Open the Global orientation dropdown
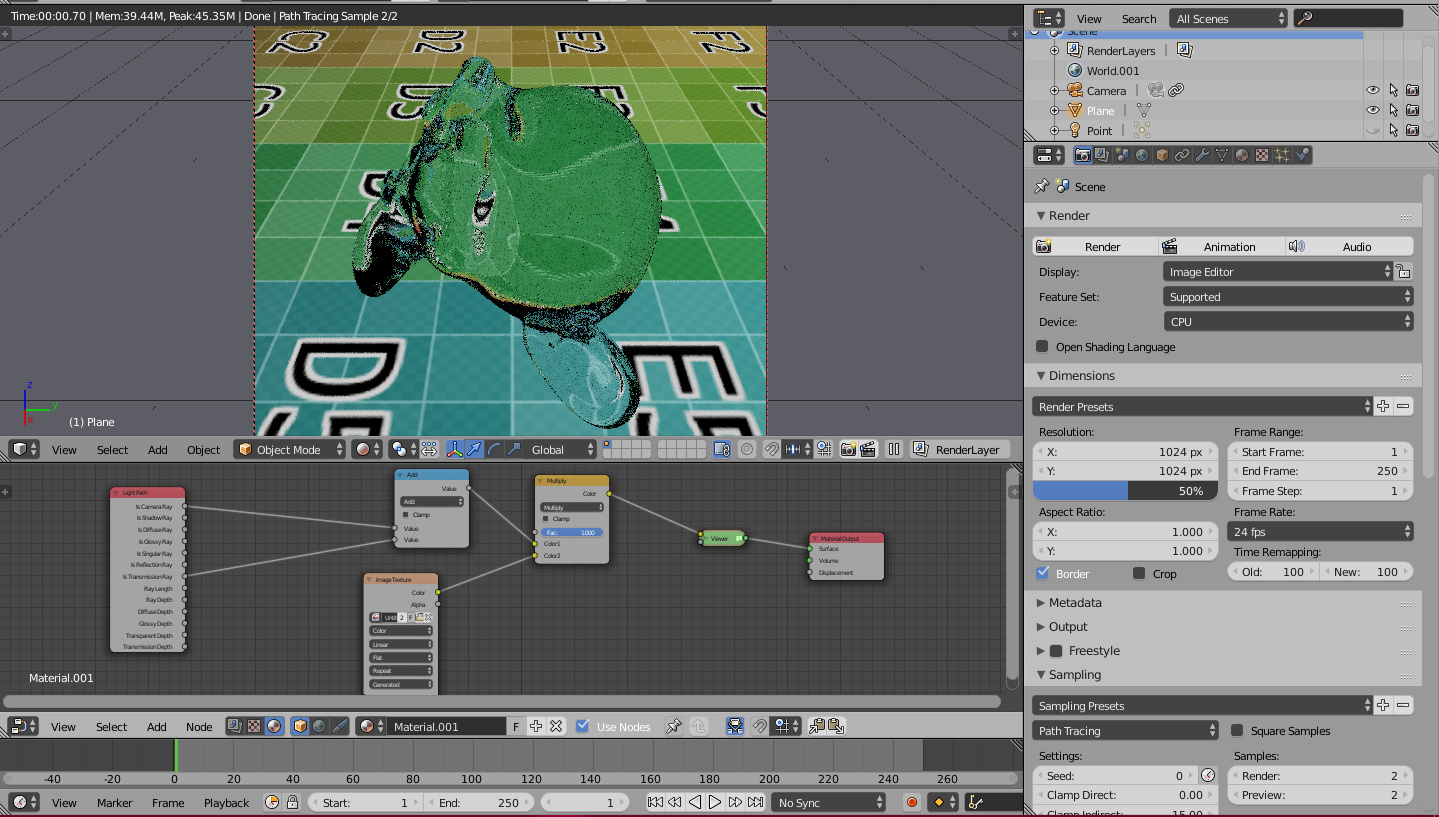Viewport: 1439px width, 817px height. click(x=562, y=449)
